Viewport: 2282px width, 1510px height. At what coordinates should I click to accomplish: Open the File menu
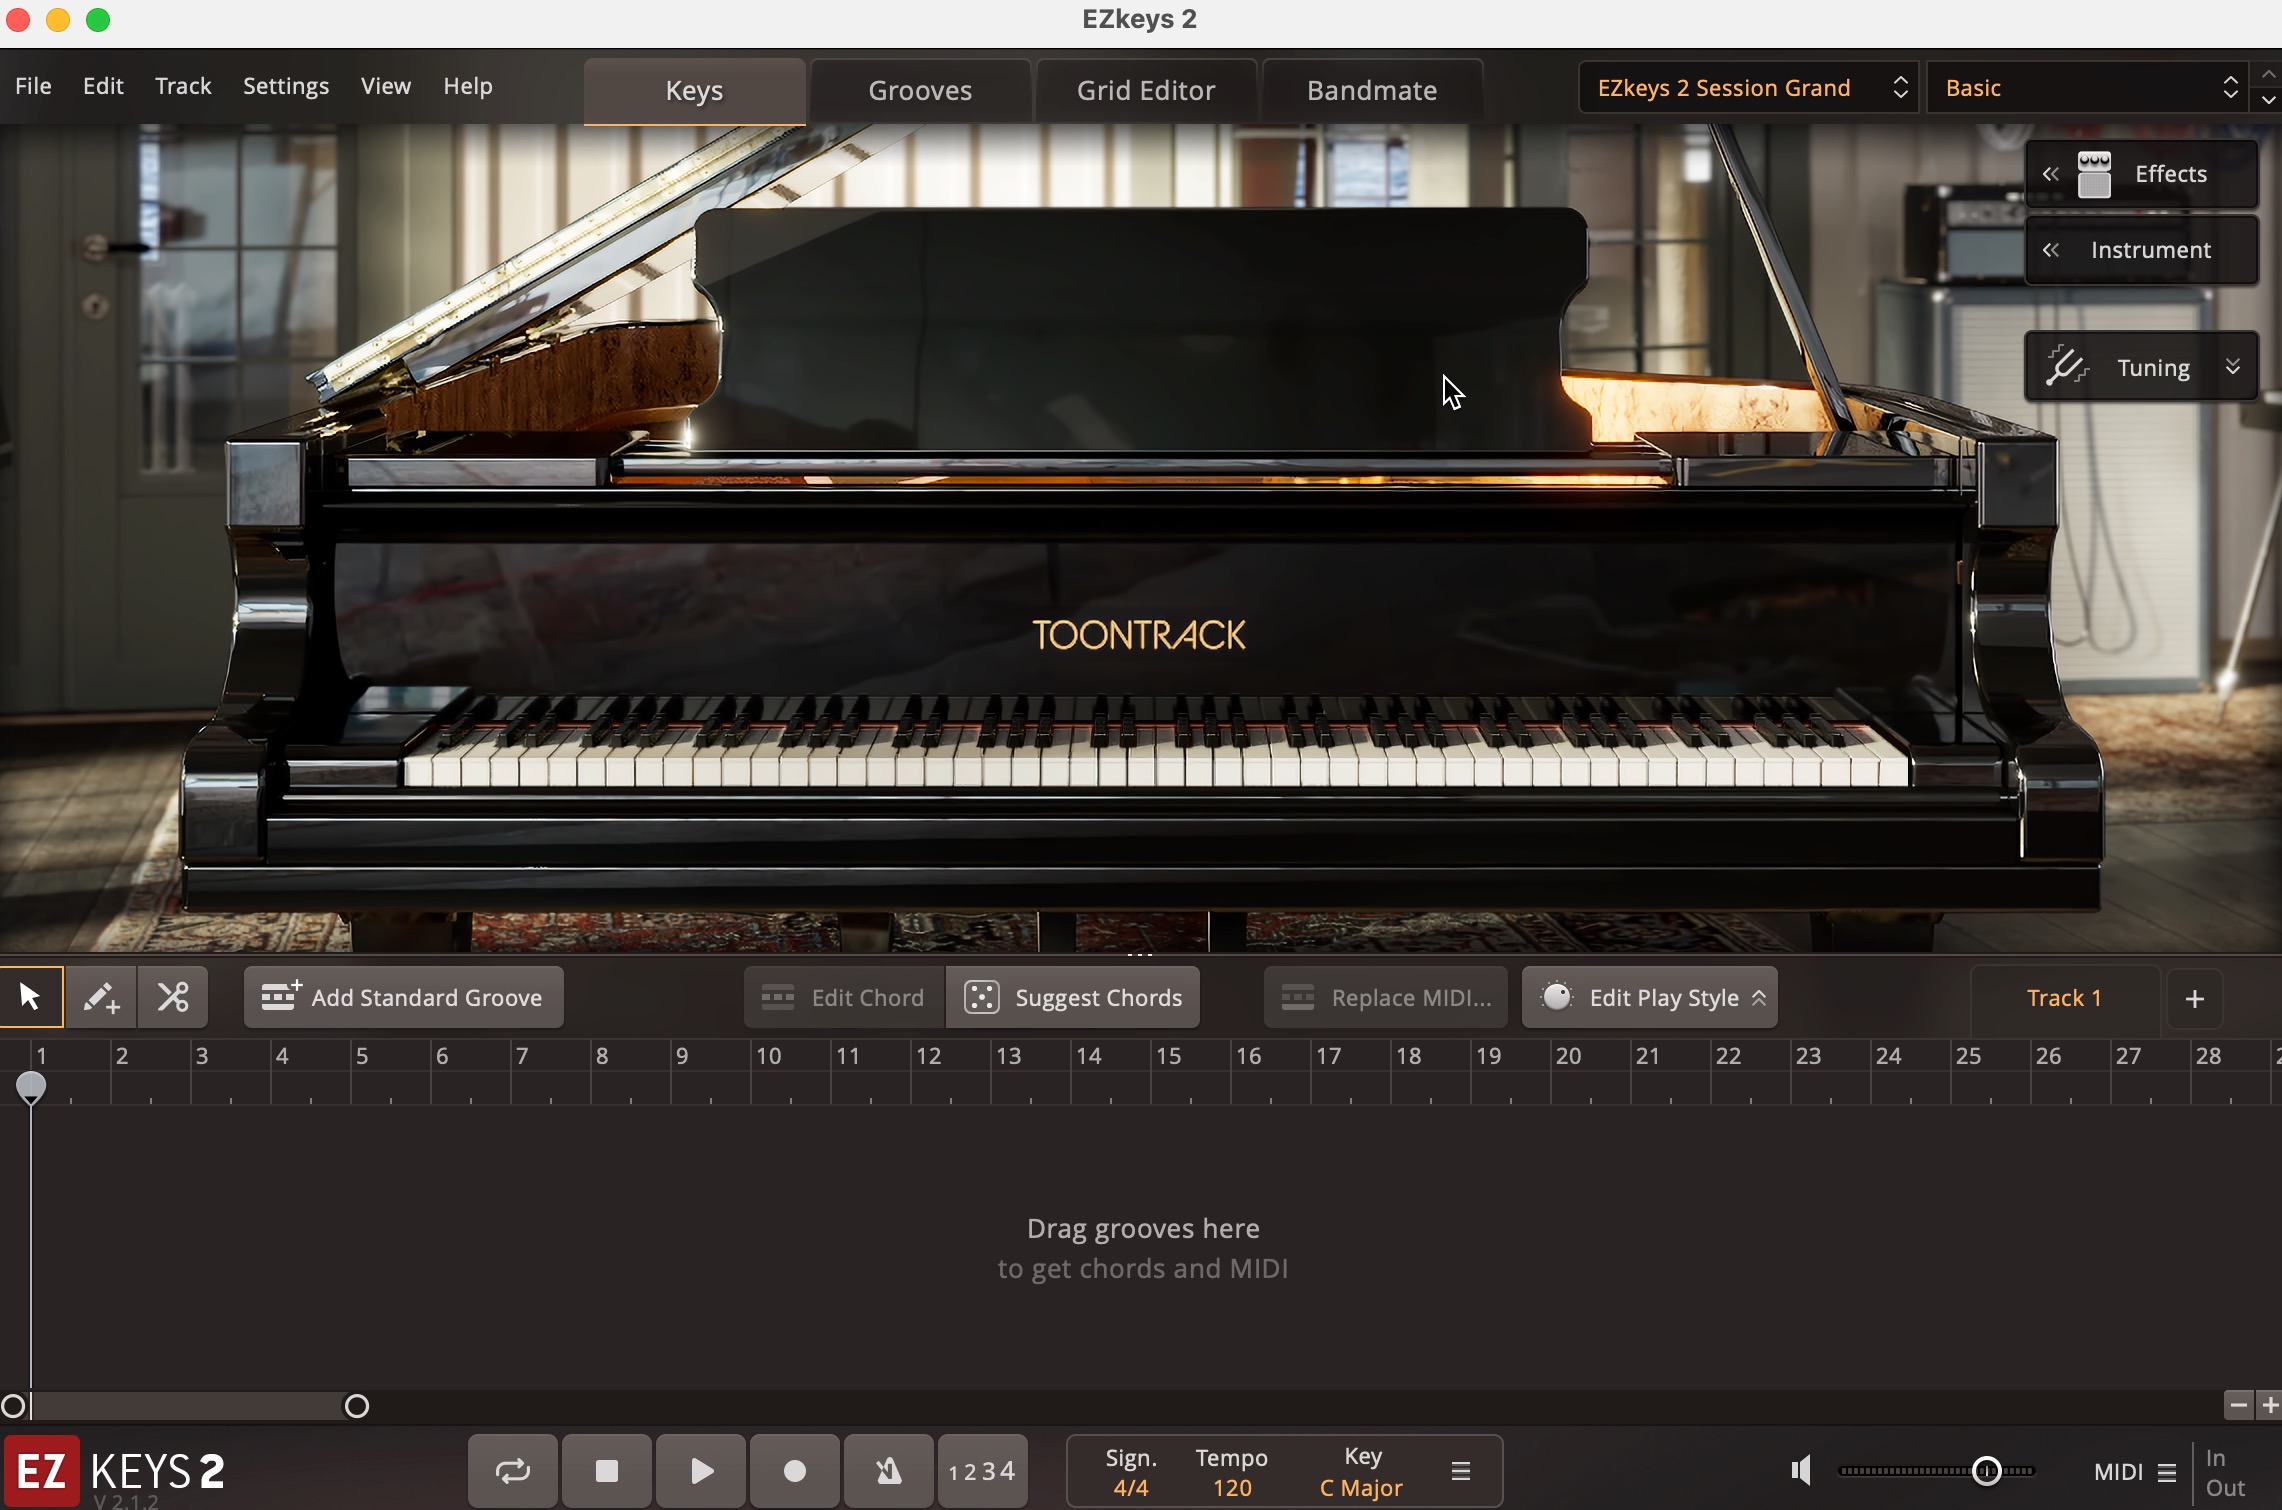33,86
